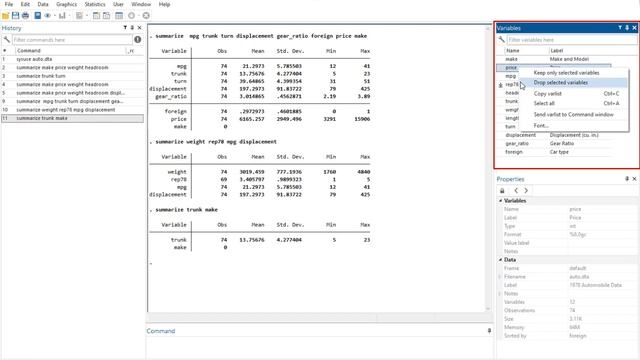Close the Properties panel
640x360 pixels.
(x=634, y=179)
